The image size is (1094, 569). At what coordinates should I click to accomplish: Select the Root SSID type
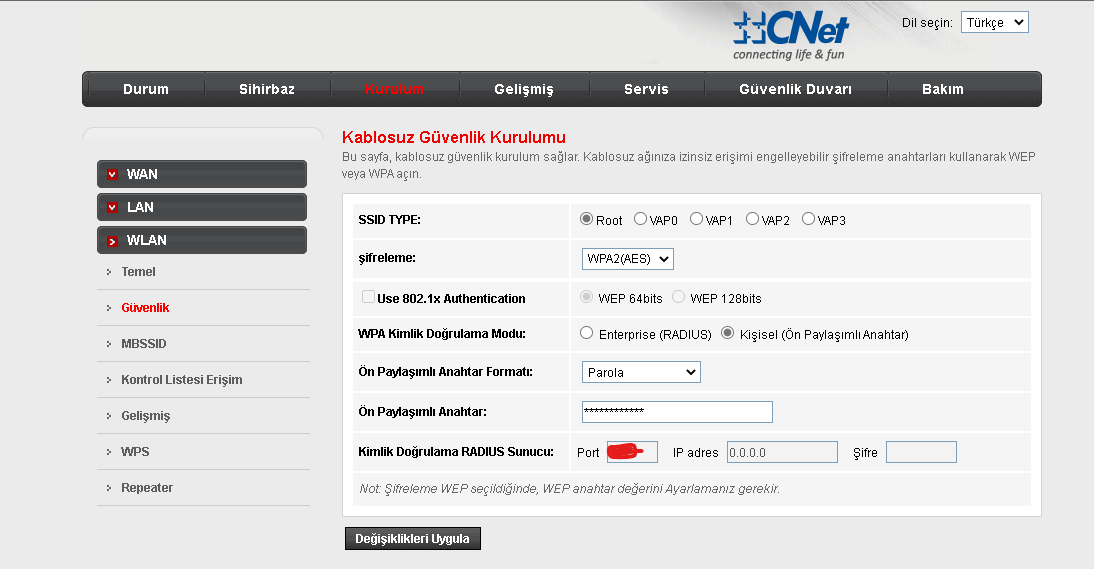pyautogui.click(x=586, y=219)
